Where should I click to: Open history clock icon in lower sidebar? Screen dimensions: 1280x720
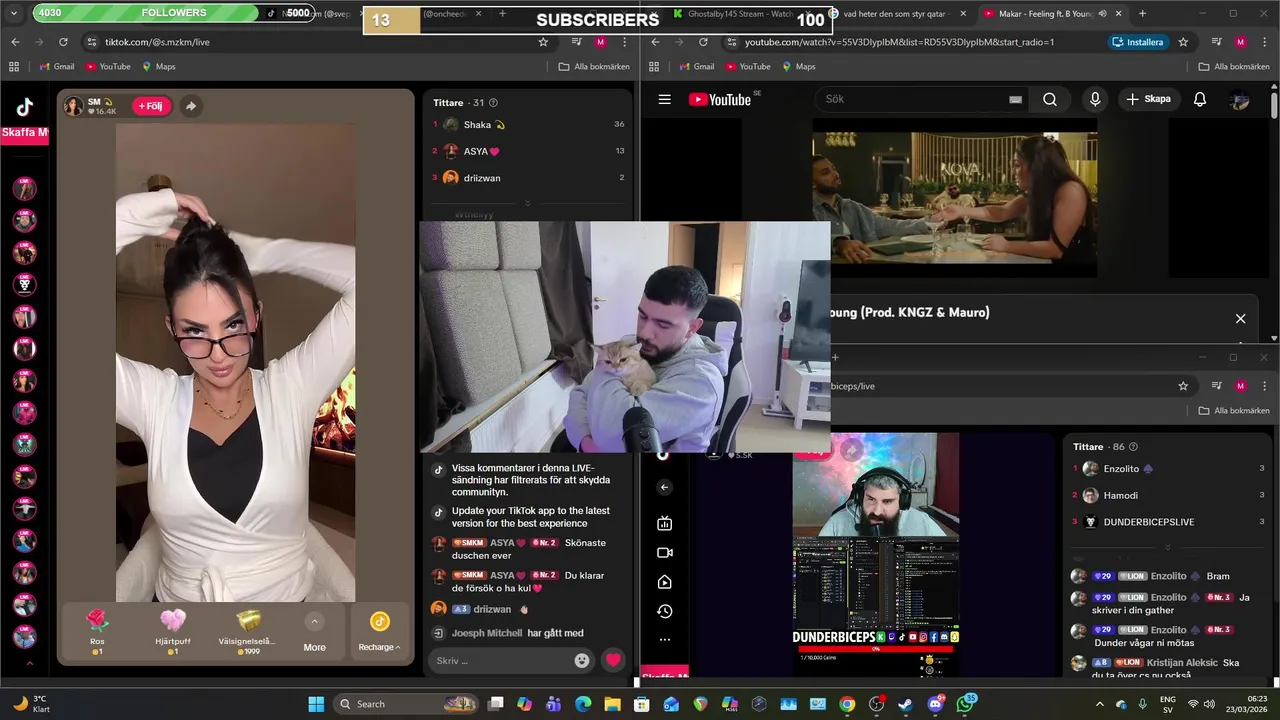665,611
